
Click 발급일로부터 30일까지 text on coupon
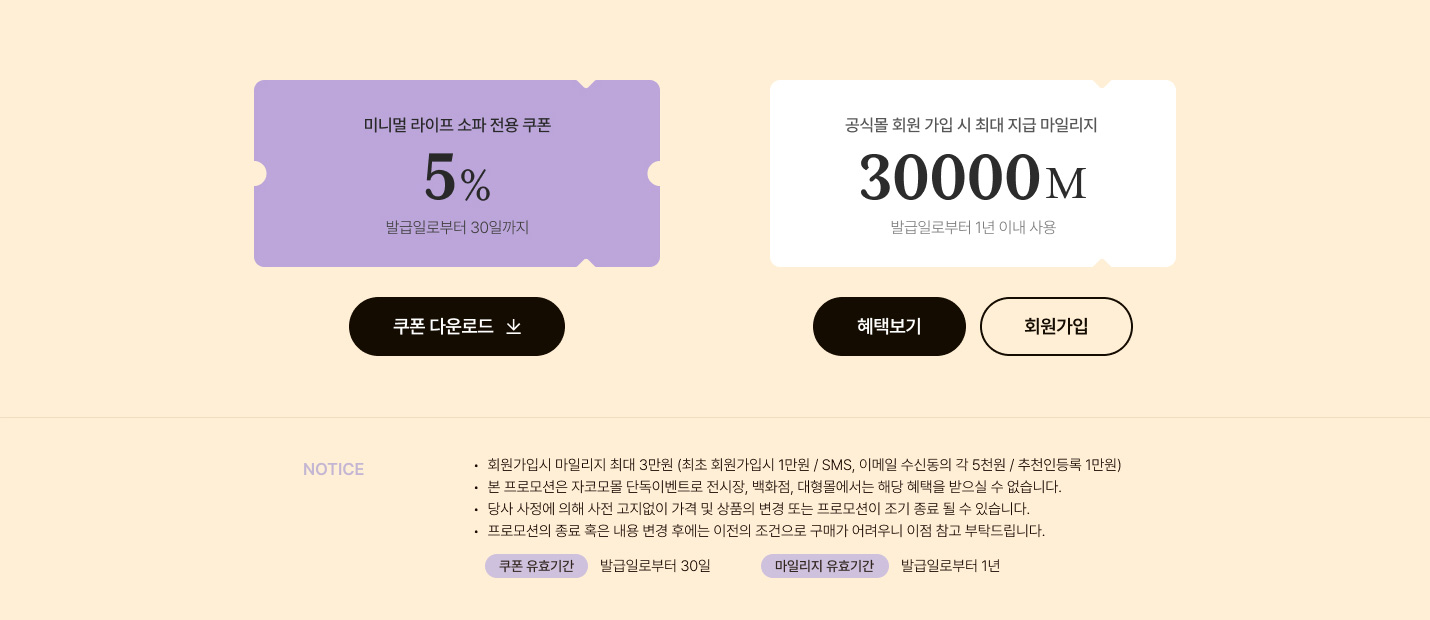[457, 227]
